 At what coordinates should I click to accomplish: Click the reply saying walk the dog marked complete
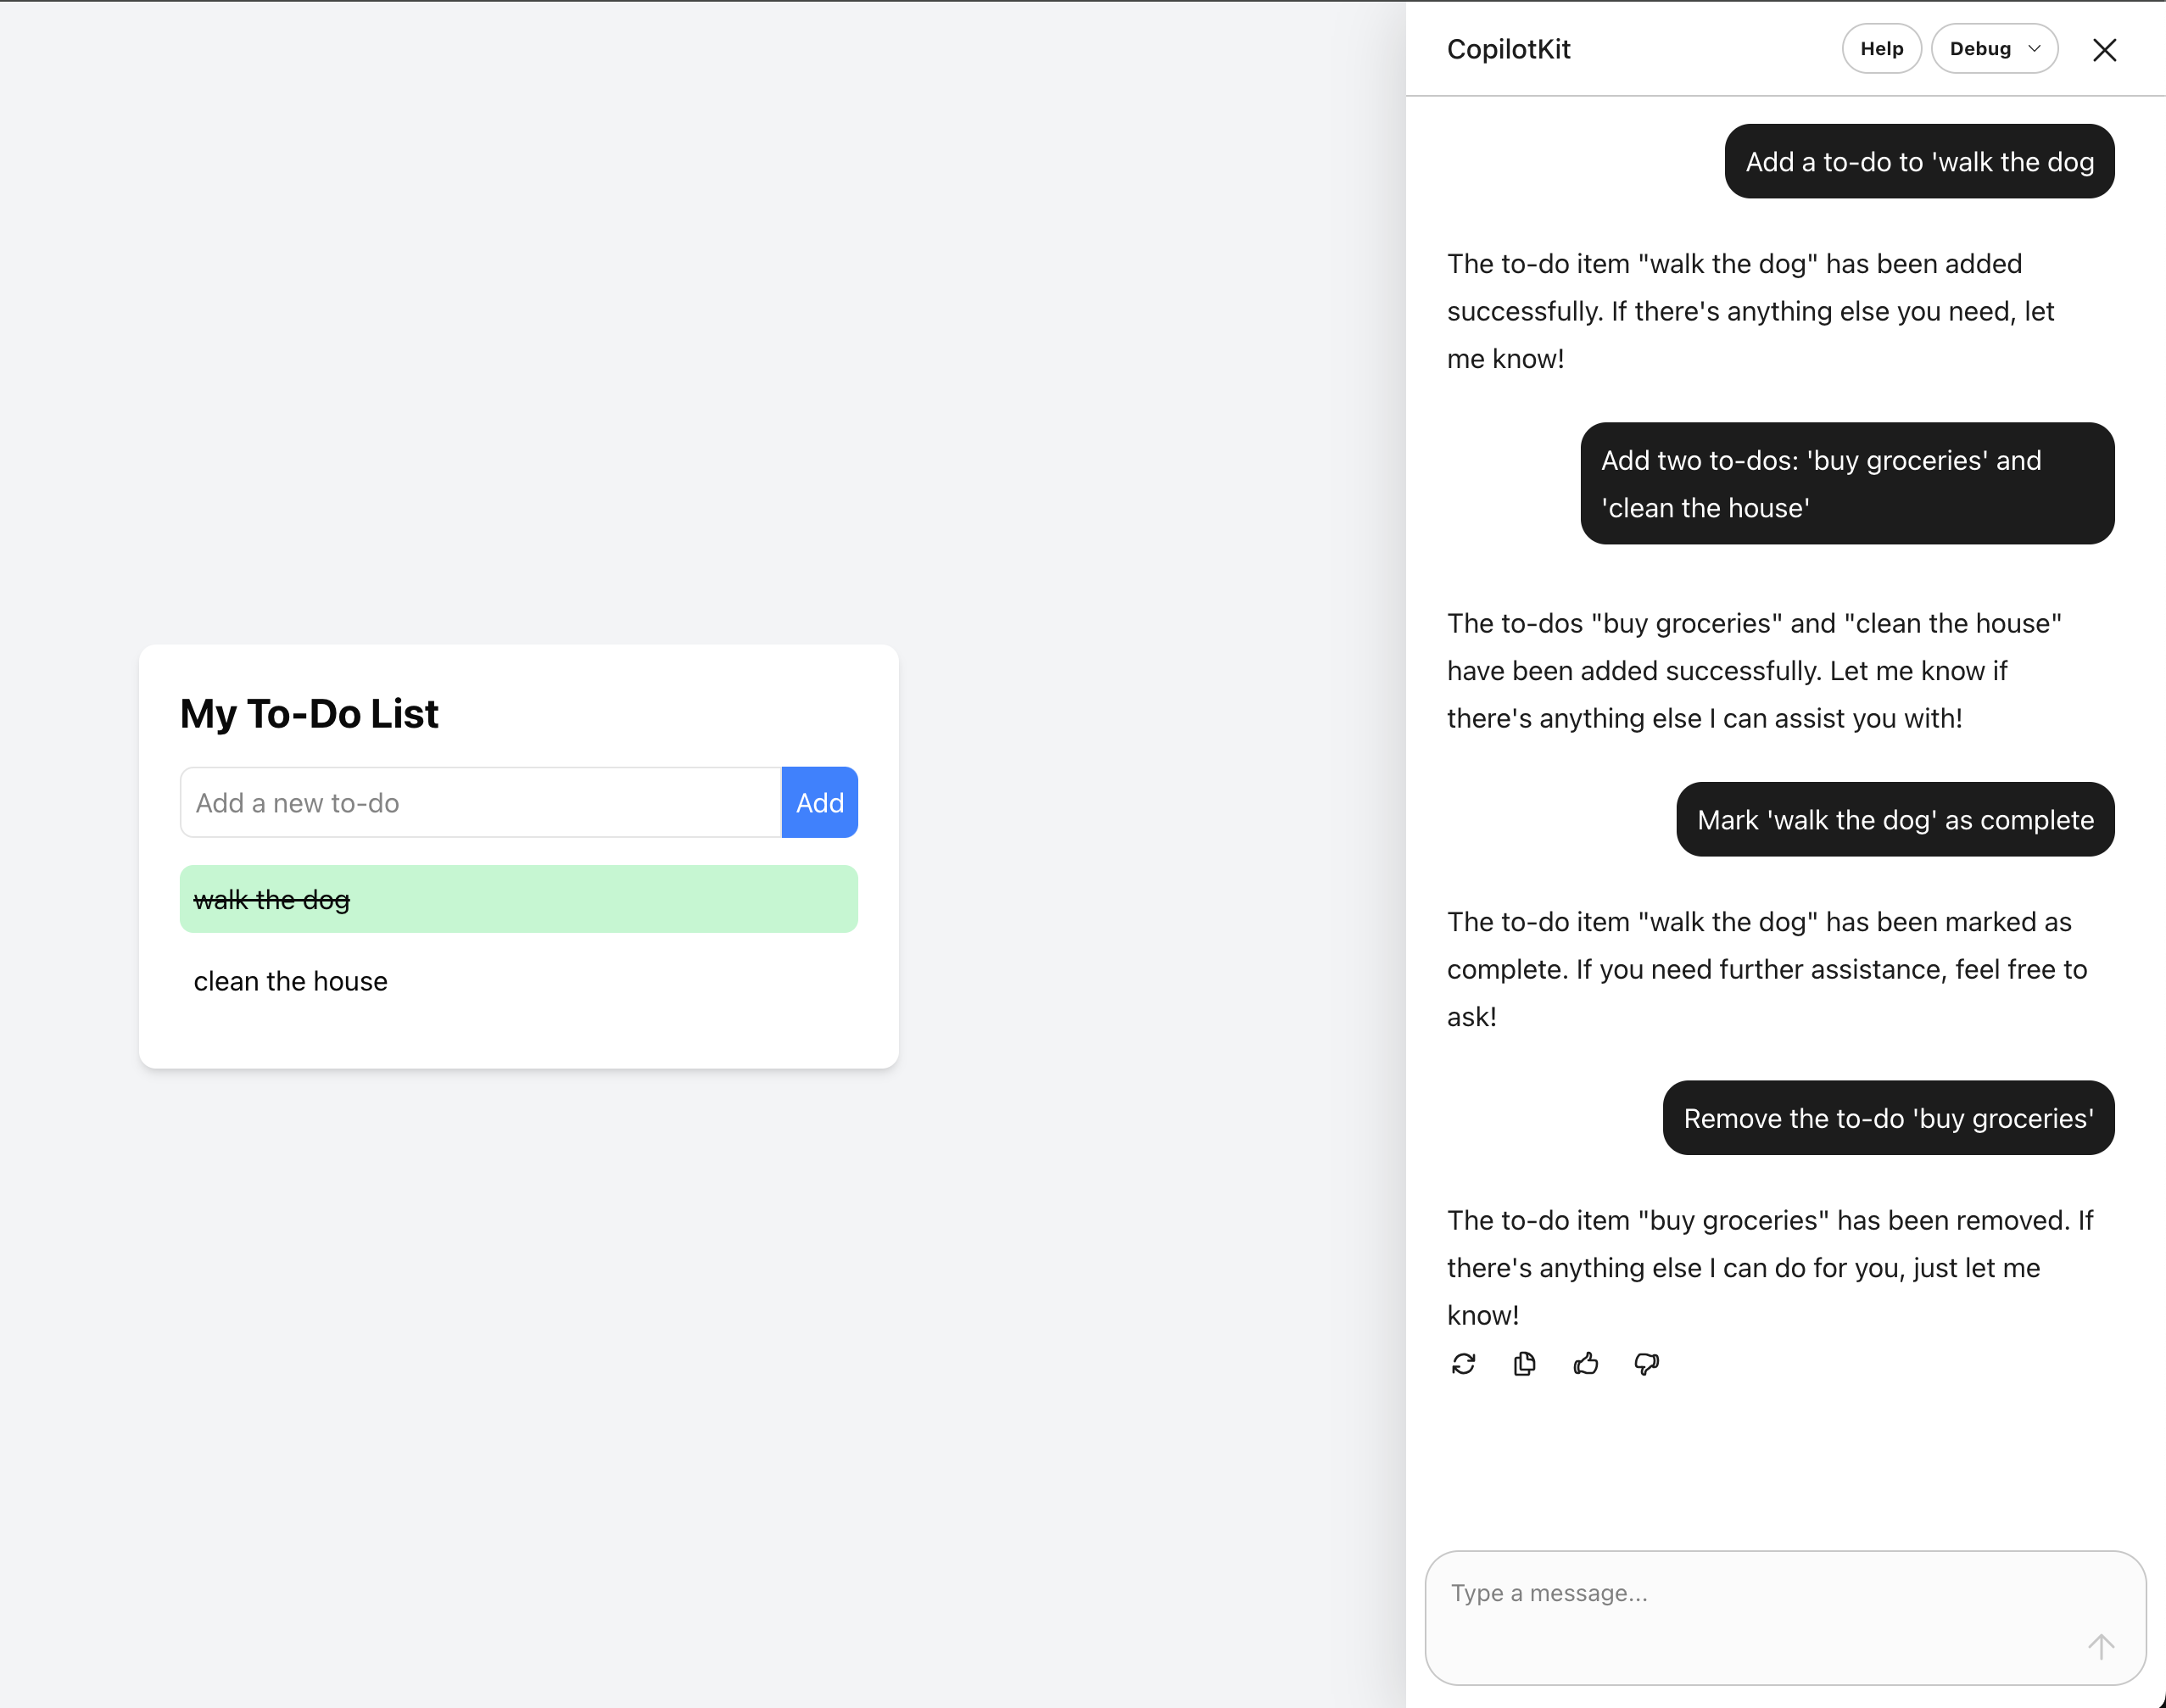(x=1767, y=969)
